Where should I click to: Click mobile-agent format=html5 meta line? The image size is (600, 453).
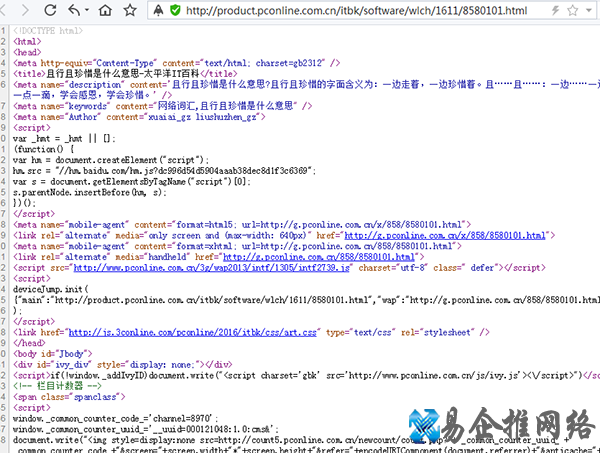[x=242, y=225]
